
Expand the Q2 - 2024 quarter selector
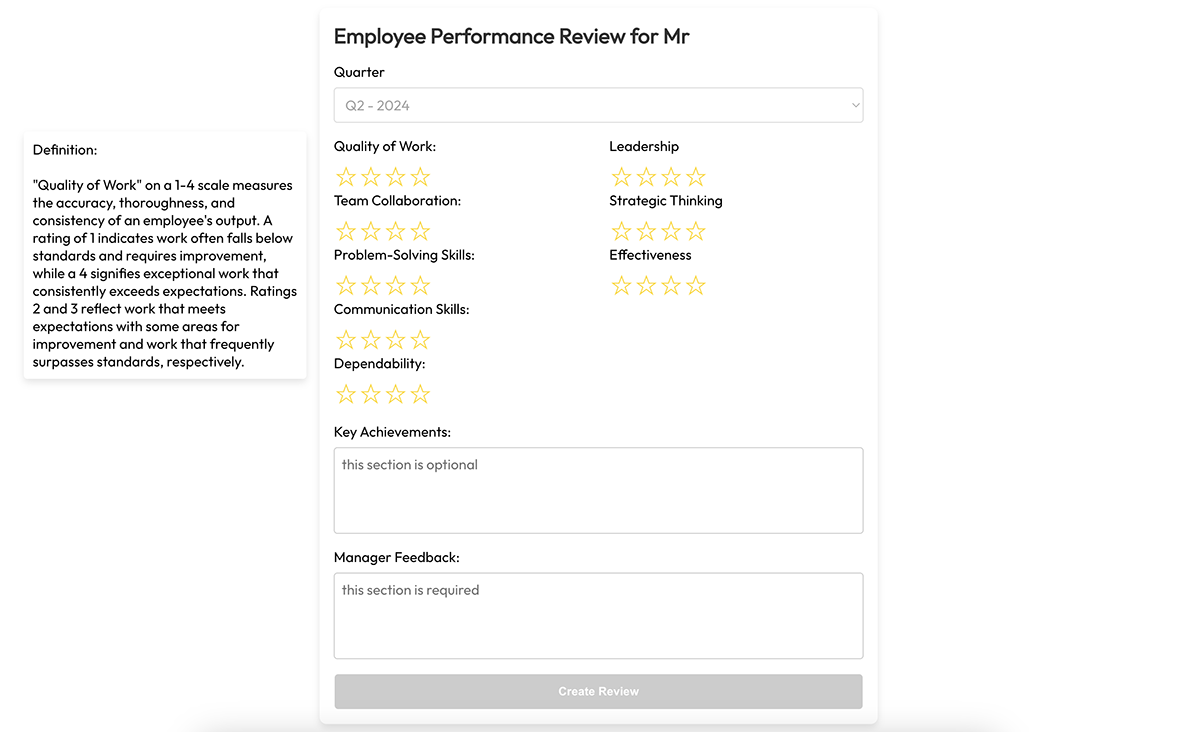click(x=598, y=105)
